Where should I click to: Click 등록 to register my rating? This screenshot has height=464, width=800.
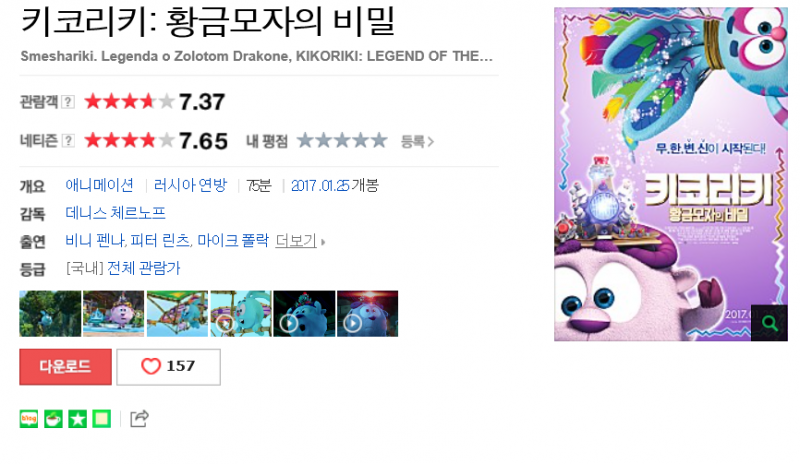[417, 141]
